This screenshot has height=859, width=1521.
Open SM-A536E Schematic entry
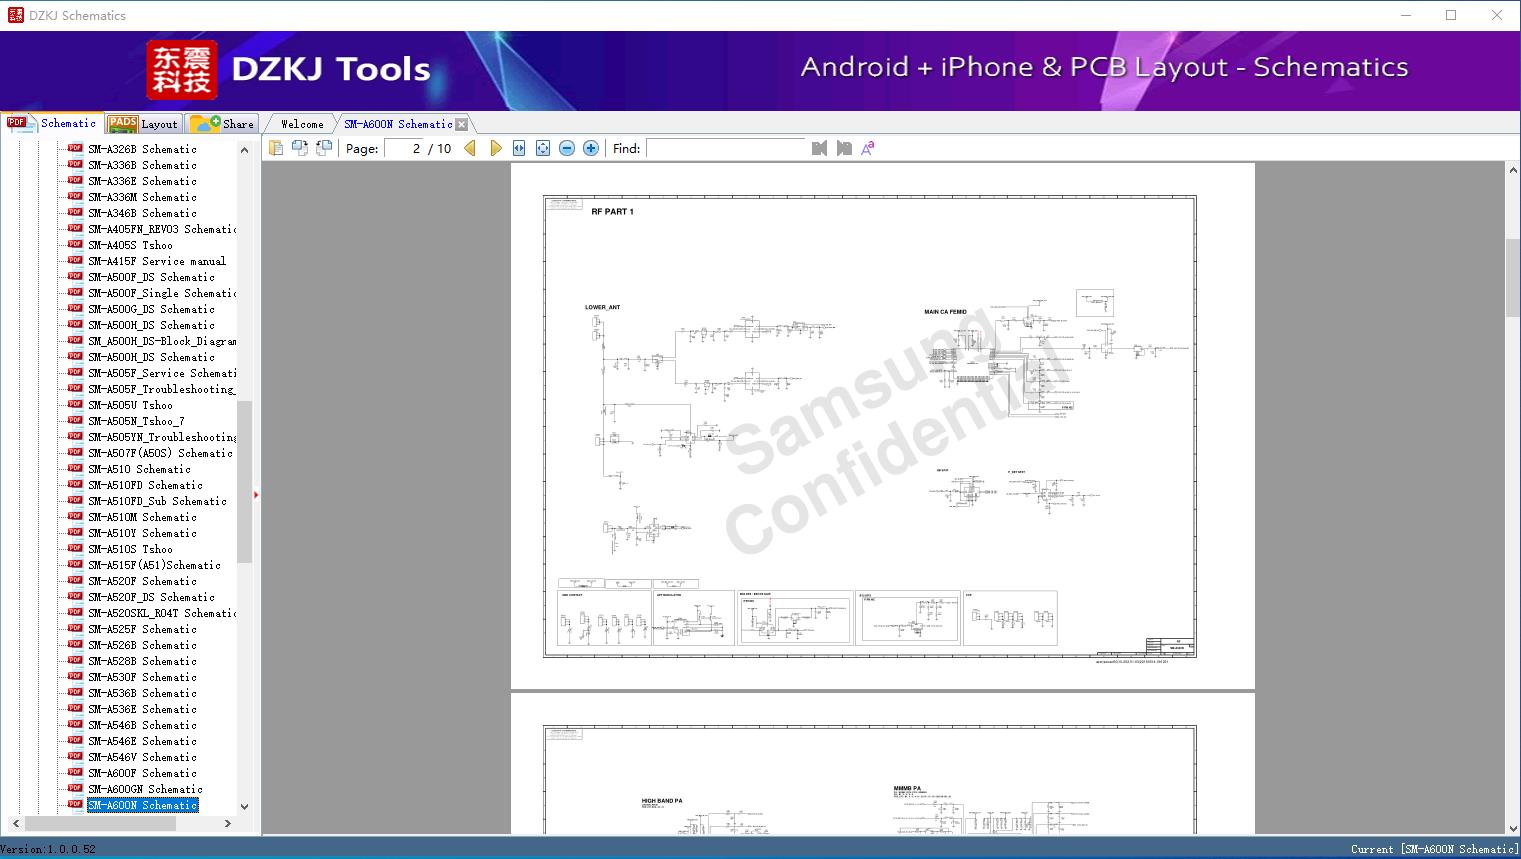pos(142,709)
